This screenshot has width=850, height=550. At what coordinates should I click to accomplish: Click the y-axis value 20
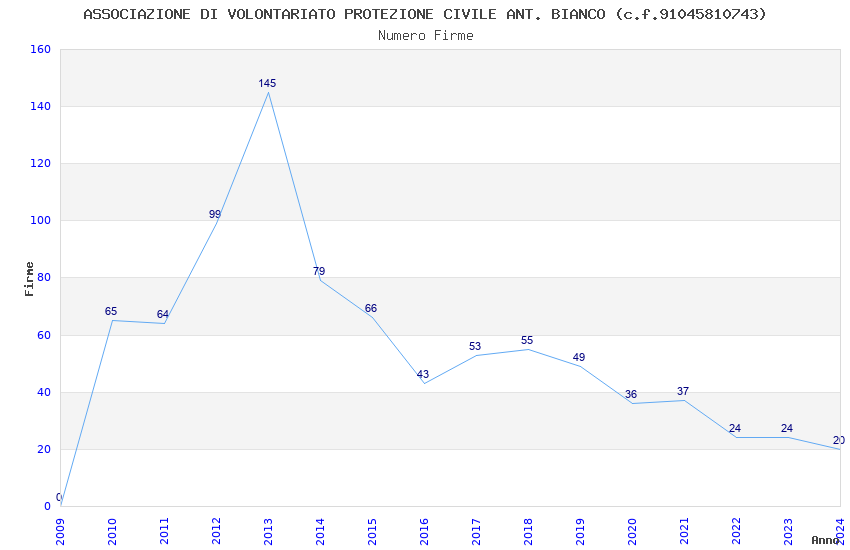coord(44,449)
